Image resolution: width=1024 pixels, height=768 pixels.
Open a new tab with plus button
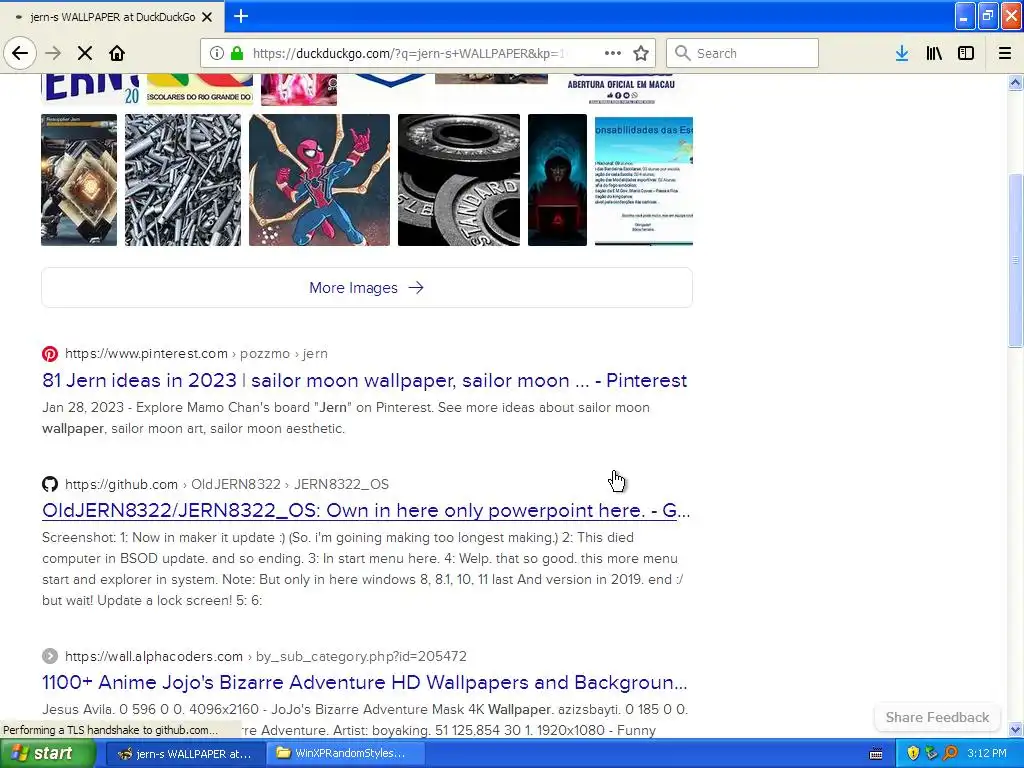coord(241,16)
